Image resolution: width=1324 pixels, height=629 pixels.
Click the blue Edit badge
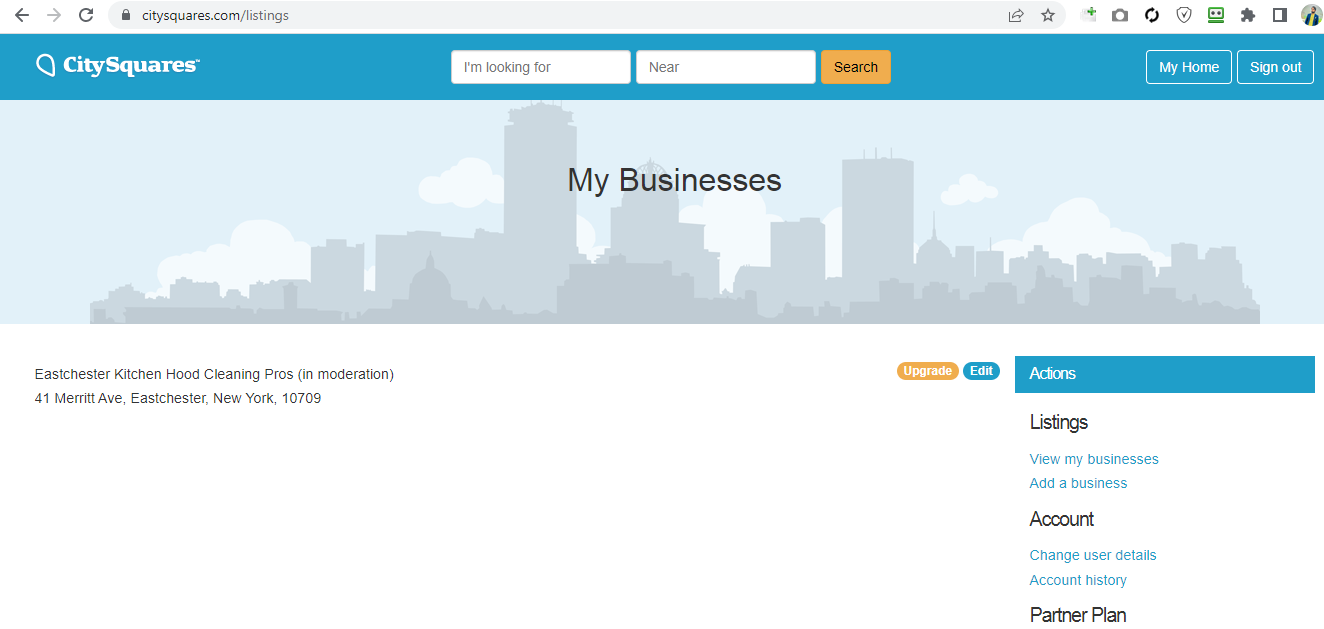(982, 371)
